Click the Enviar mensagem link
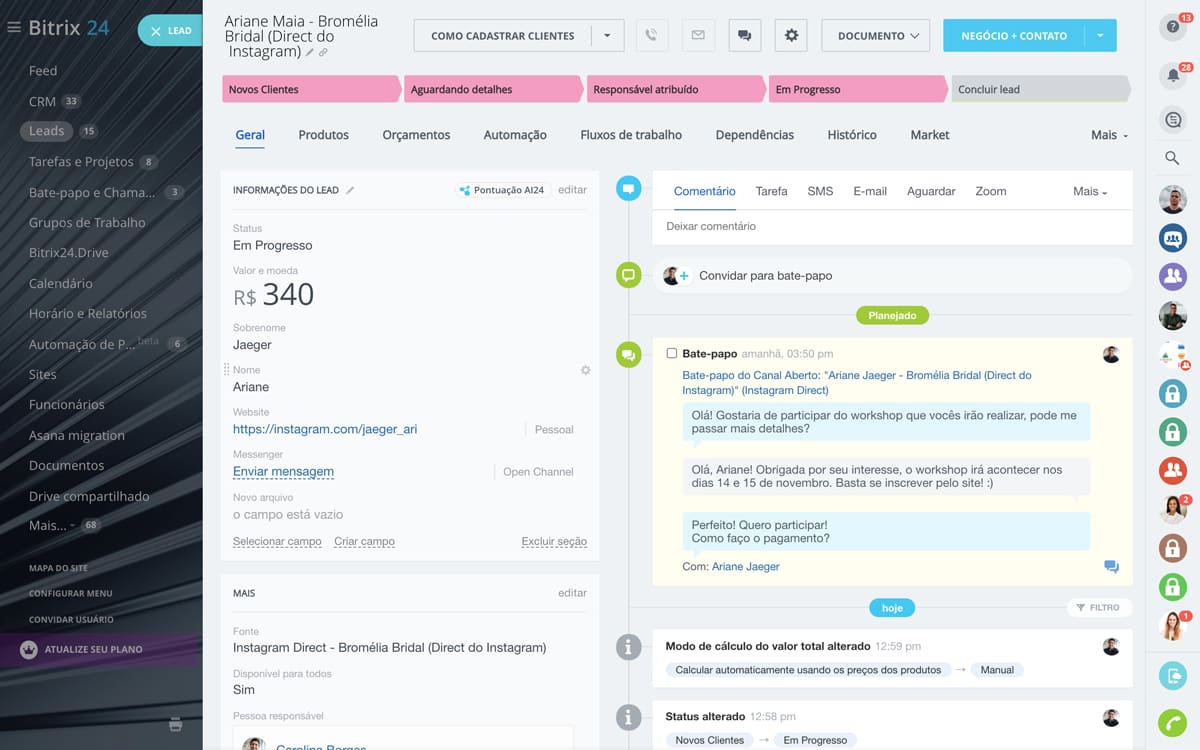This screenshot has height=750, width=1200. (x=283, y=471)
